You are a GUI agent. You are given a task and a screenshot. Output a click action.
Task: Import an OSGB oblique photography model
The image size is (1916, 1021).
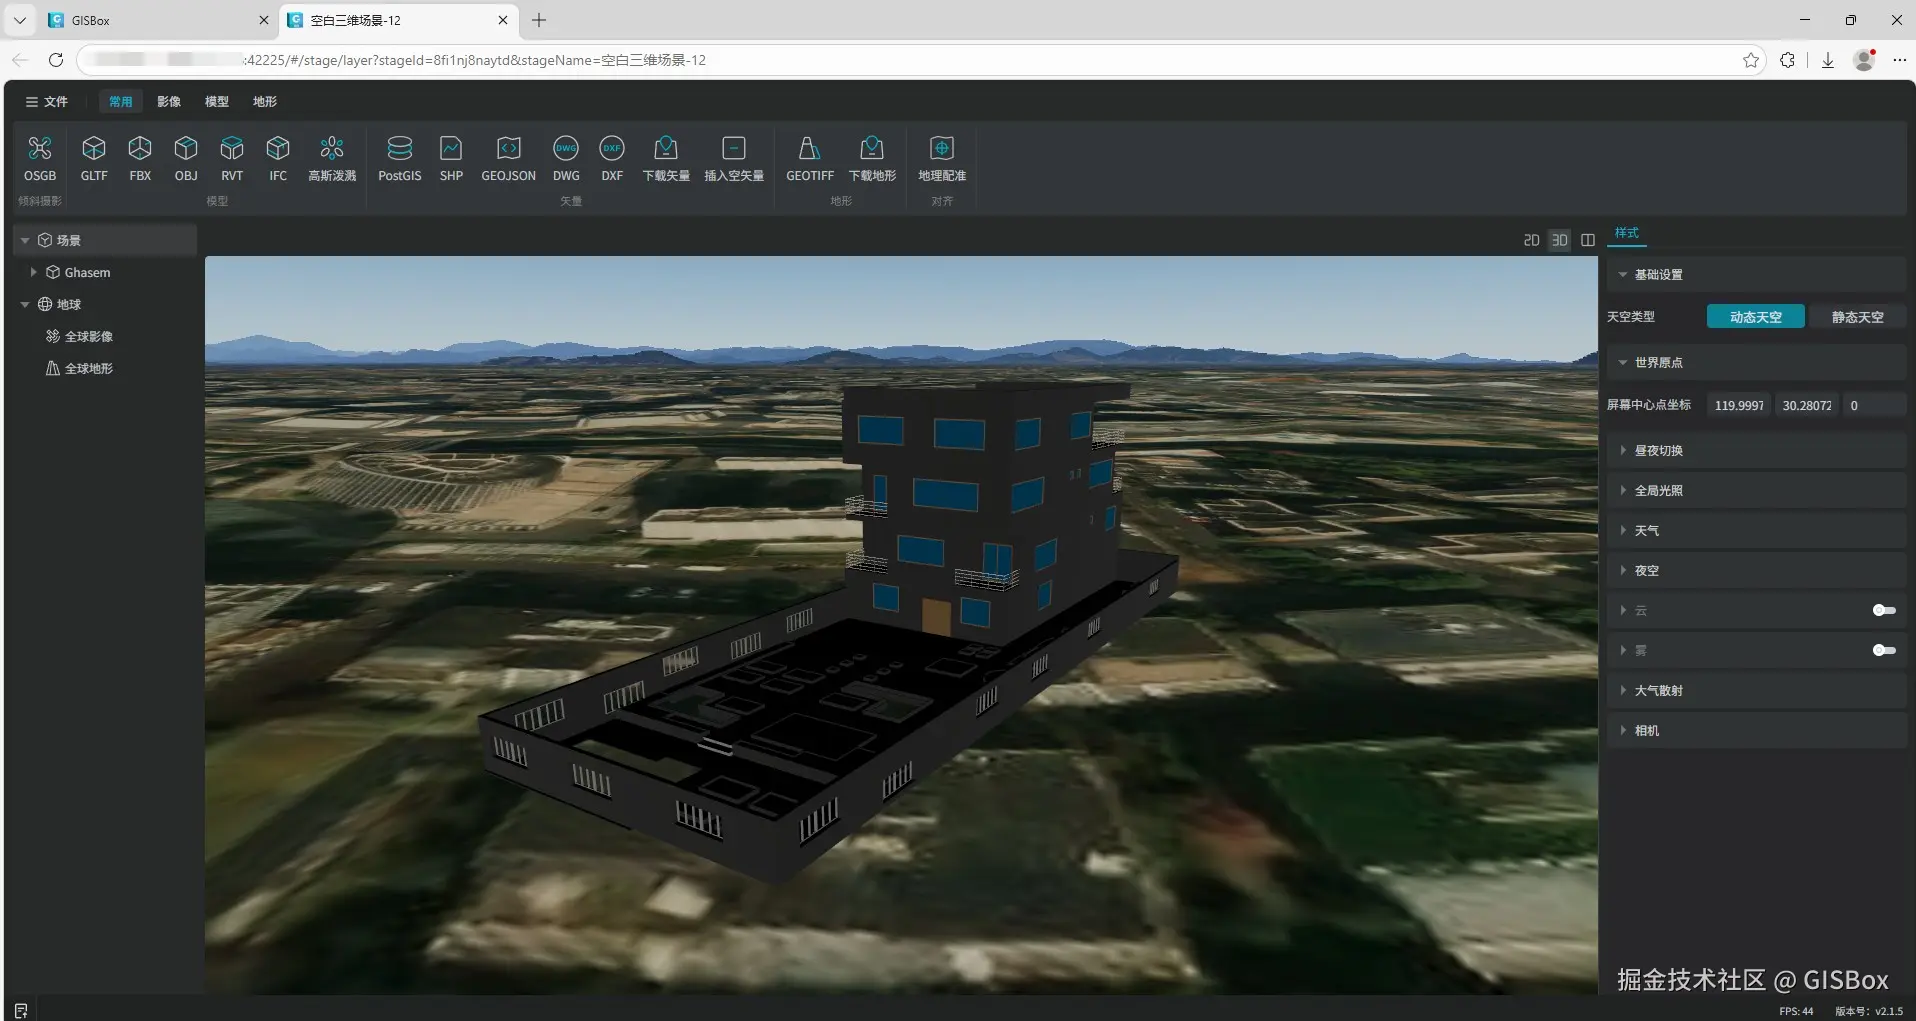(40, 159)
